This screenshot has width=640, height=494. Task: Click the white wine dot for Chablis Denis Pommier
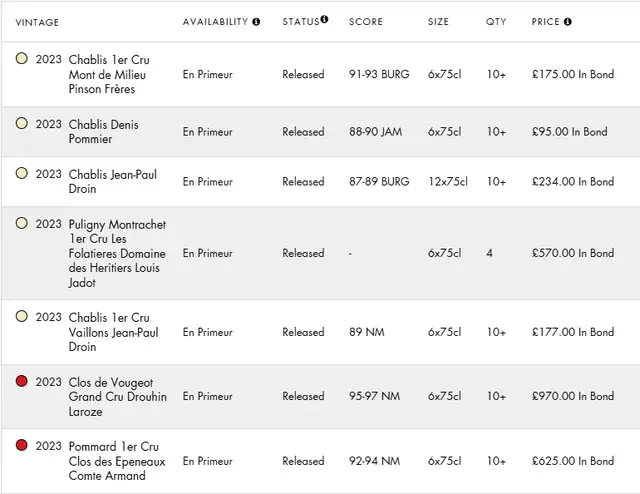[x=22, y=124]
